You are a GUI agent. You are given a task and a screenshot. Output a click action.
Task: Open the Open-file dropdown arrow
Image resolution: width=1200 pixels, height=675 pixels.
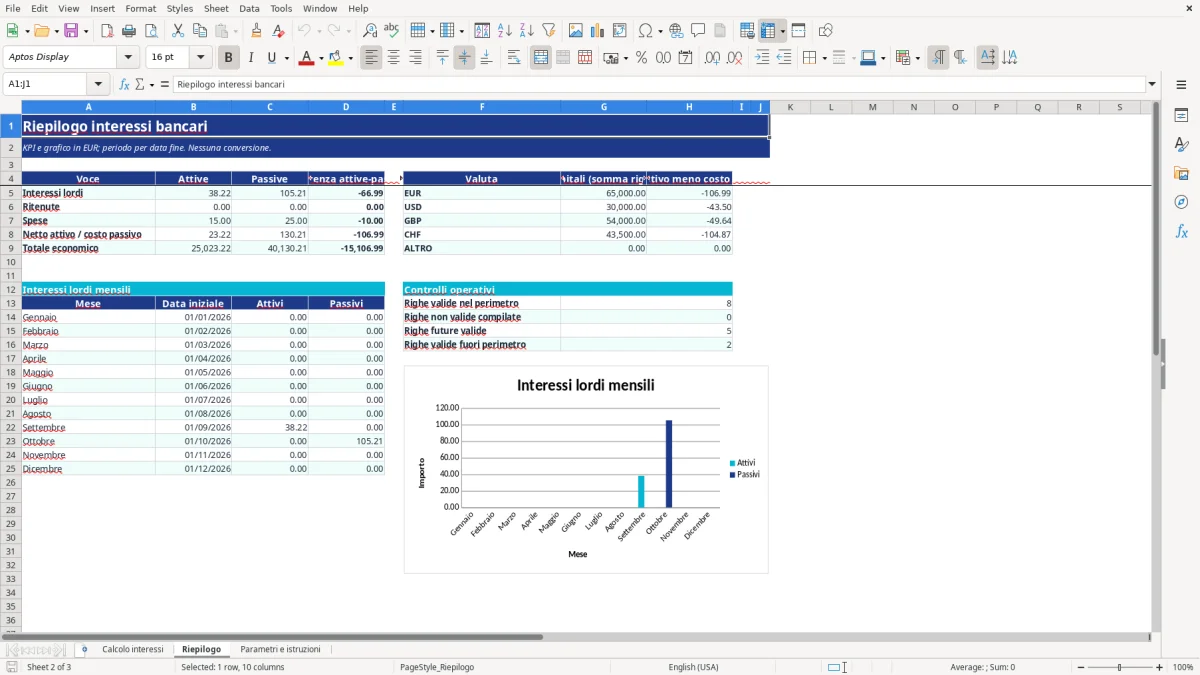[x=55, y=31]
